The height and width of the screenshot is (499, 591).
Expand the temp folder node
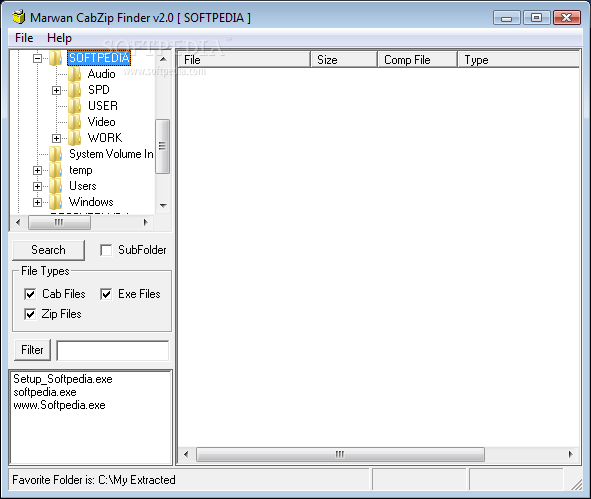click(37, 170)
